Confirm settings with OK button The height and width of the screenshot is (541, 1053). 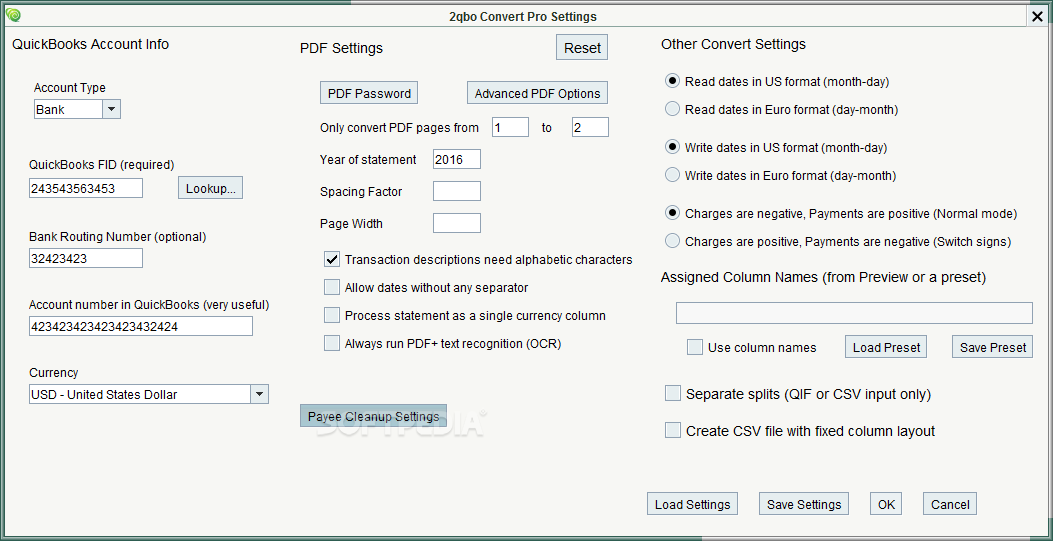click(886, 504)
